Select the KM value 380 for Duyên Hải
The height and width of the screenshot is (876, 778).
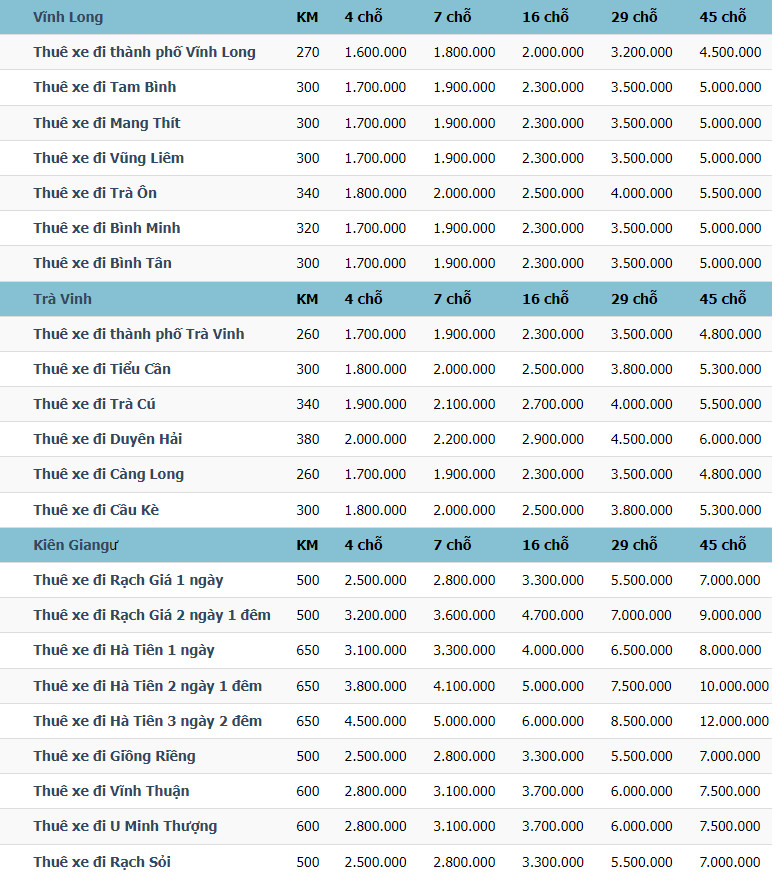[x=308, y=439]
